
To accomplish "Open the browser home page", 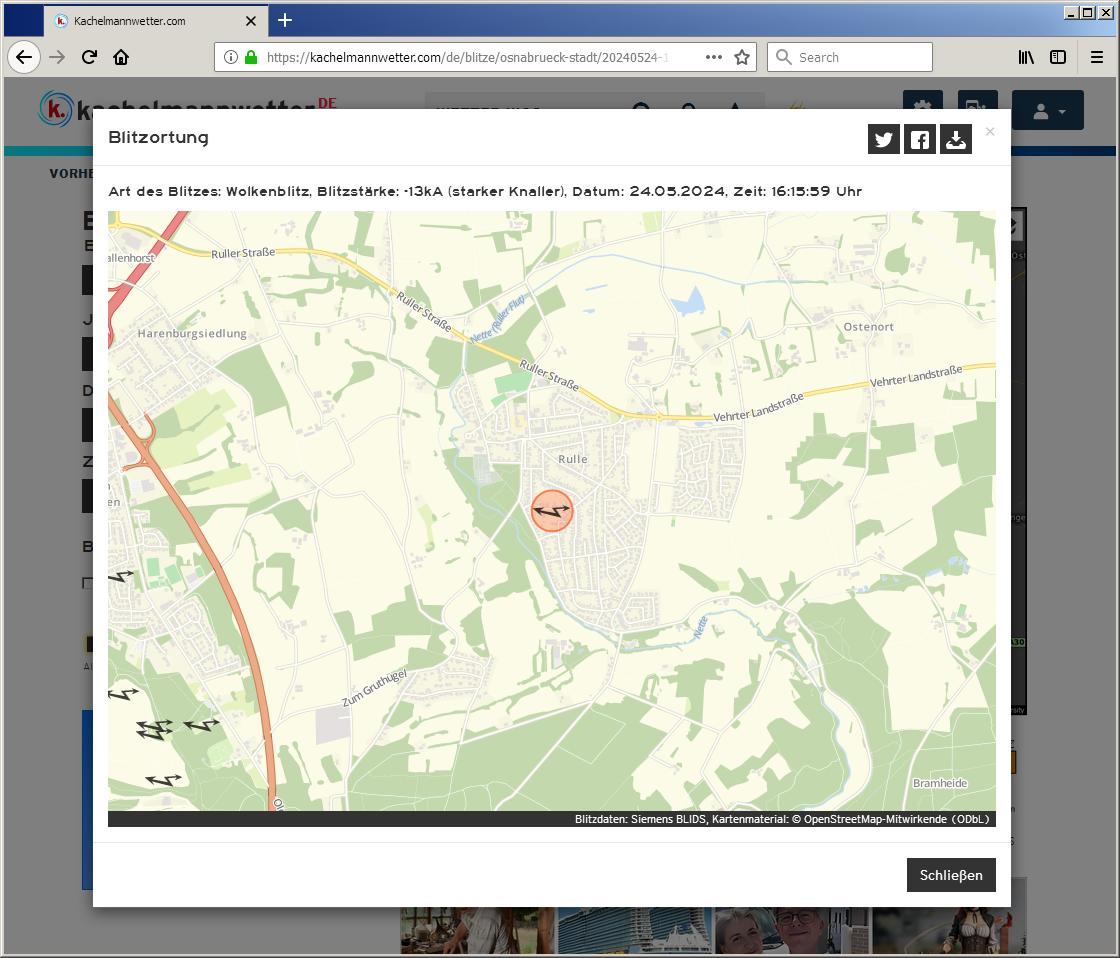I will (x=121, y=57).
